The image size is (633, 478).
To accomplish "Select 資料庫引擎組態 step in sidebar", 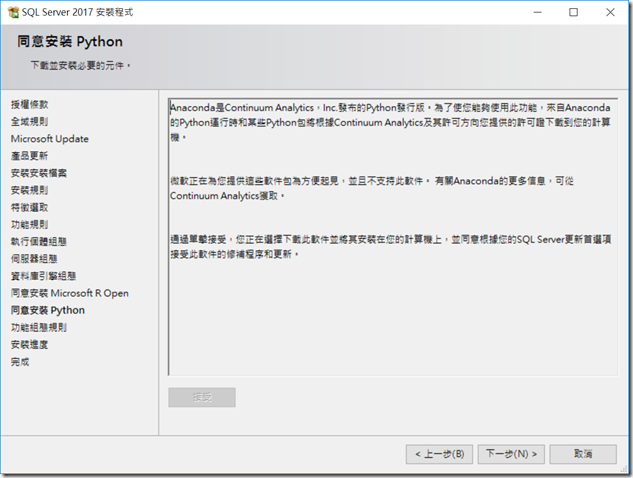I will click(x=44, y=276).
